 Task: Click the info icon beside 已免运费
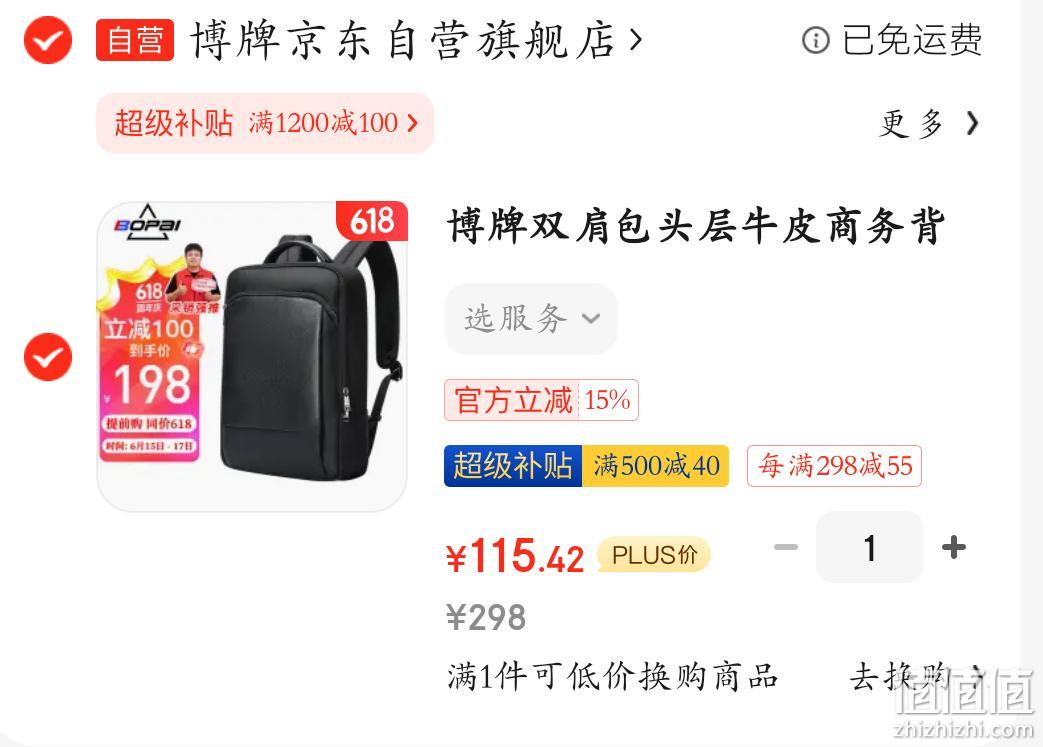point(816,40)
